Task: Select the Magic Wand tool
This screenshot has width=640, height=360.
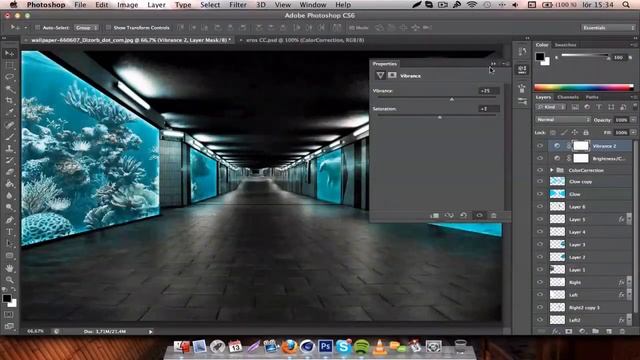Action: coord(9,89)
